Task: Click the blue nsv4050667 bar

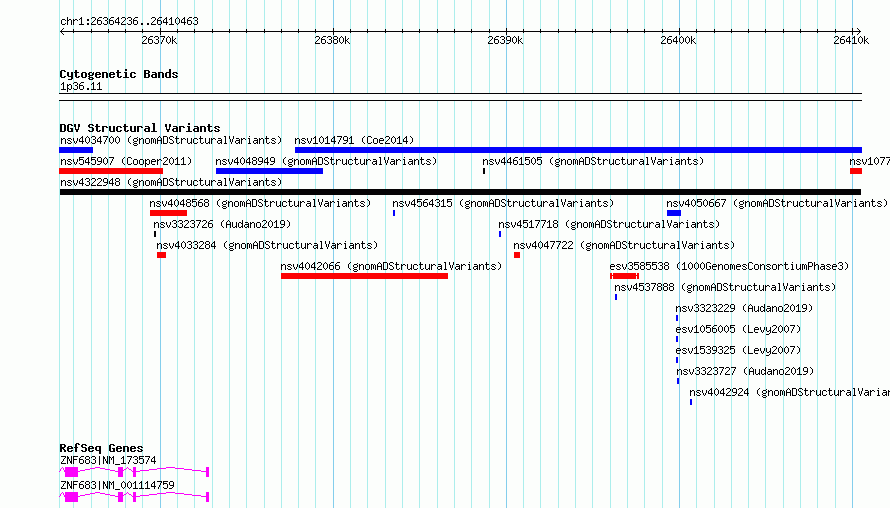Action: [x=674, y=213]
